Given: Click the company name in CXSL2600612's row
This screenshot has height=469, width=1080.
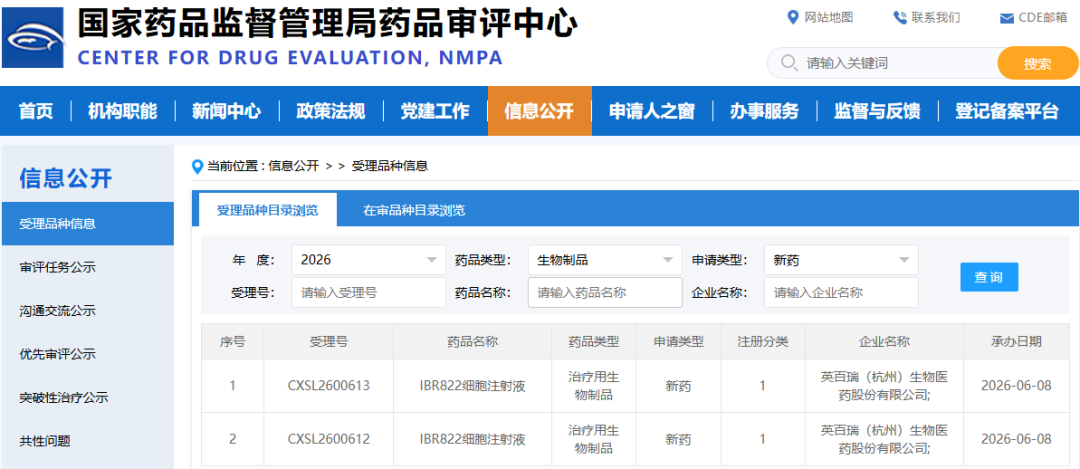Looking at the screenshot, I should point(884,439).
